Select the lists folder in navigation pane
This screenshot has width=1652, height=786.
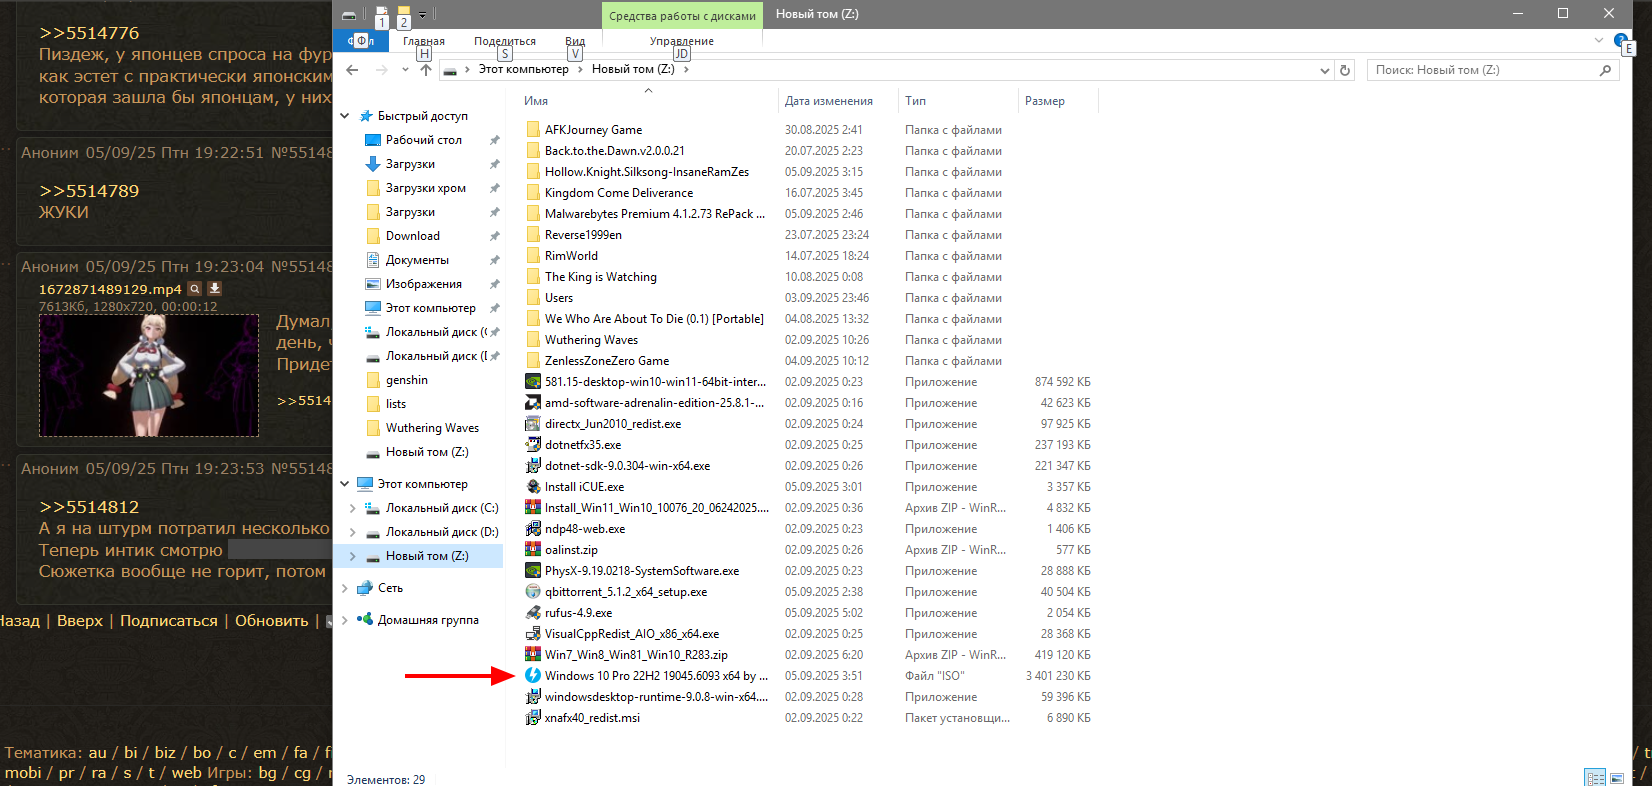(395, 404)
